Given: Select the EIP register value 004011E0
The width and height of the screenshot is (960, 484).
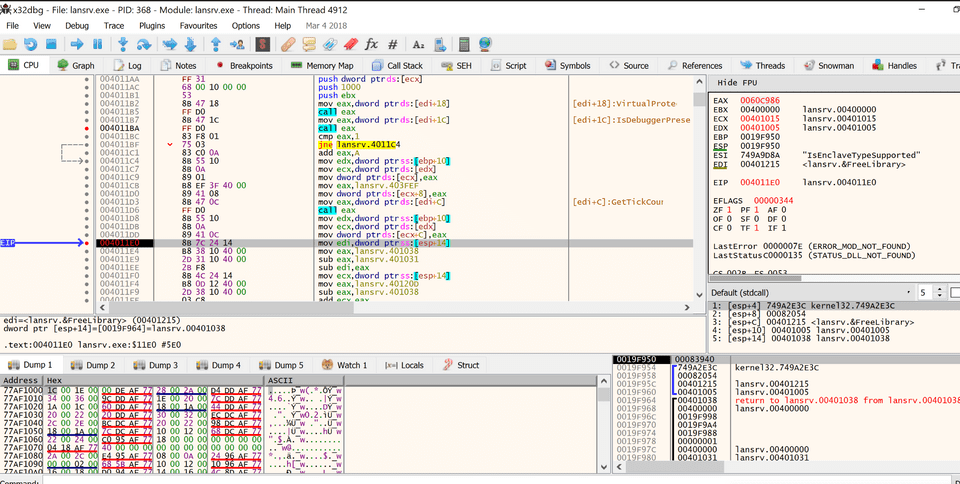Looking at the screenshot, I should click(760, 182).
